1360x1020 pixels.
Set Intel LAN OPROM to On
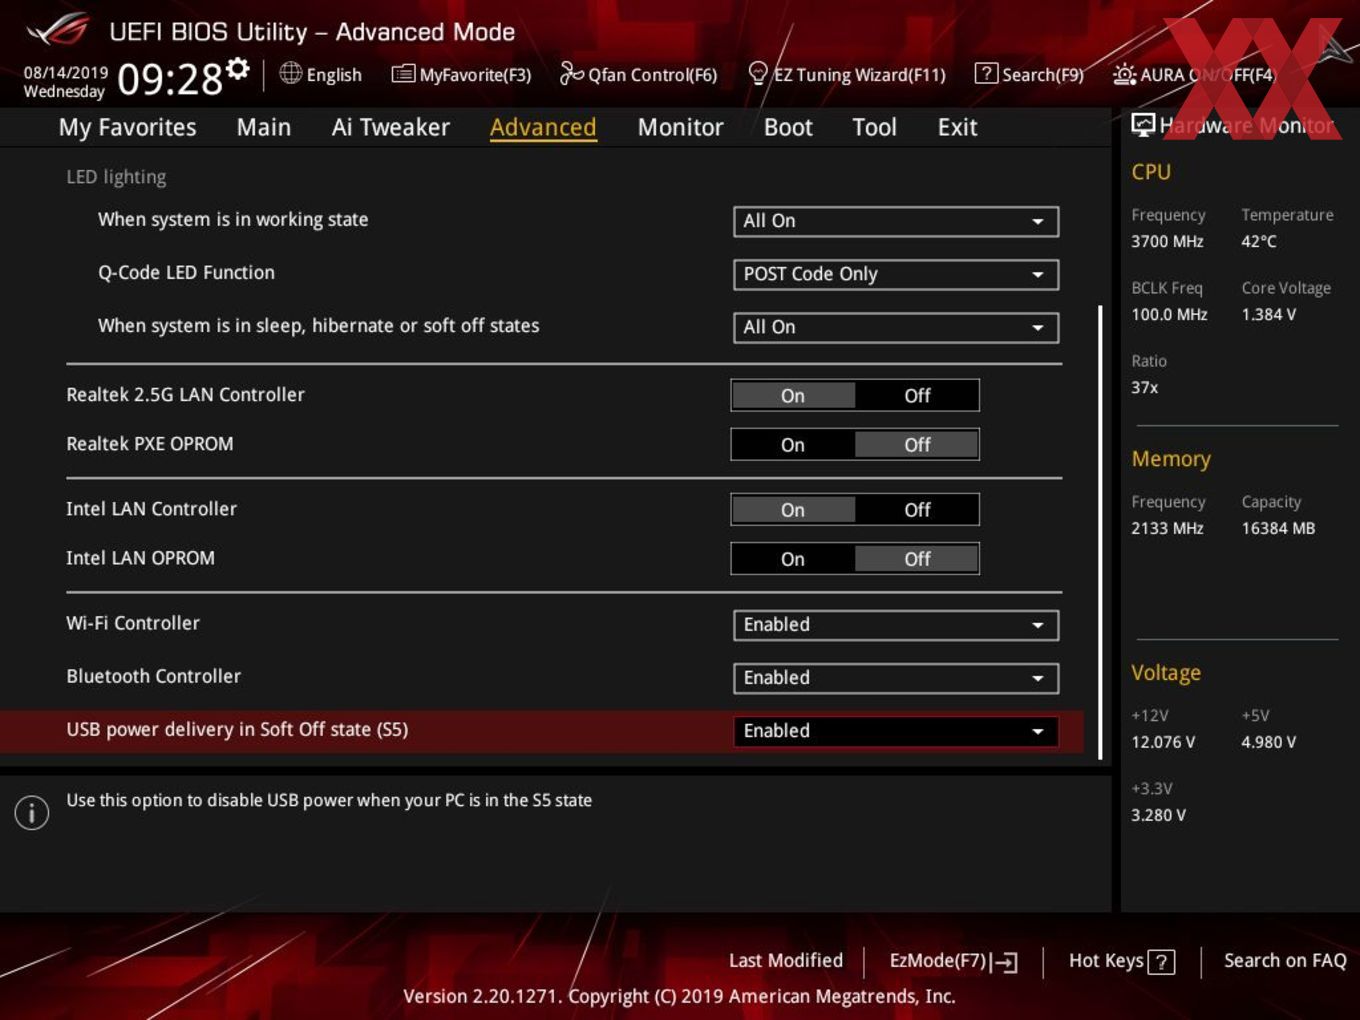tap(793, 559)
